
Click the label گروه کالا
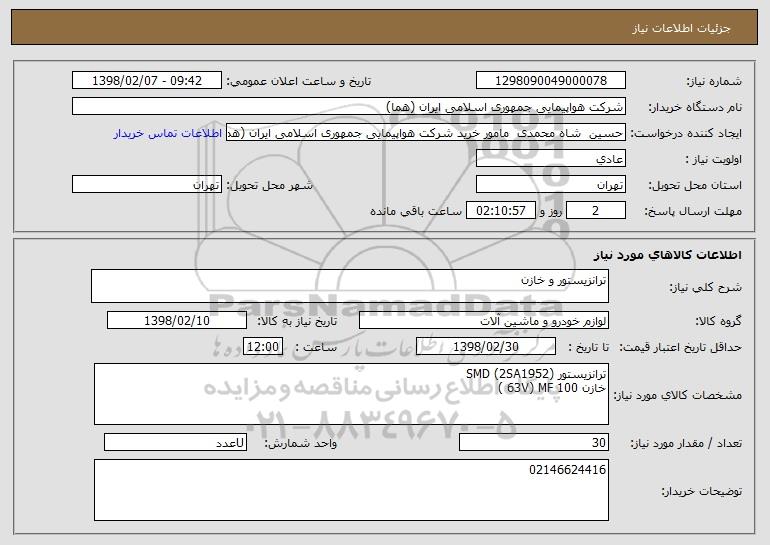719,322
